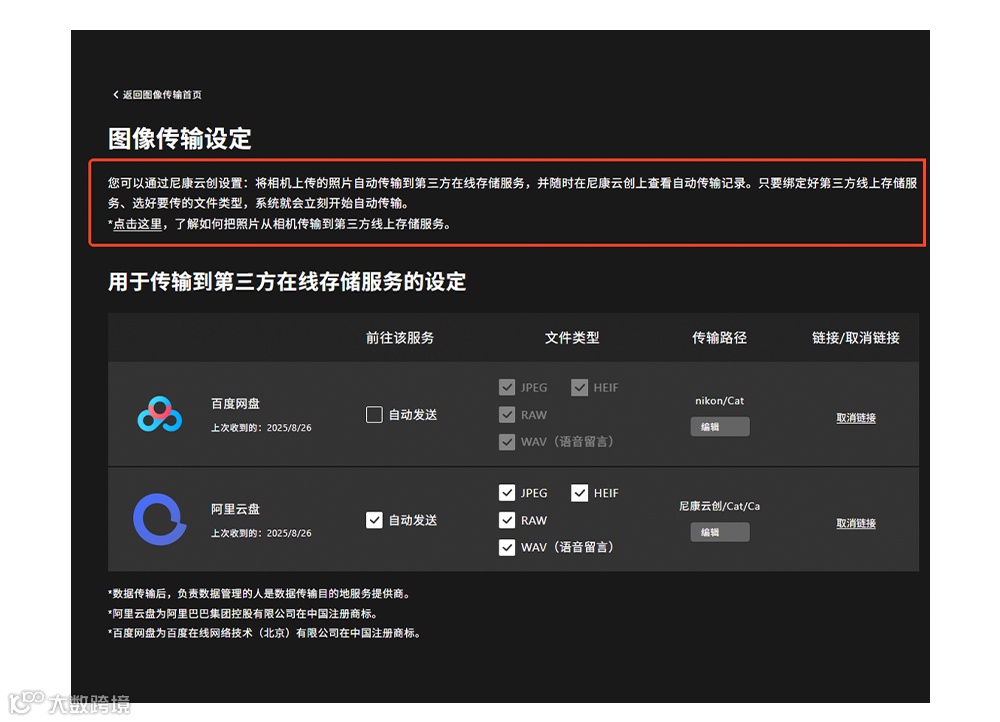Click 取消链接 for 百度网盘
The height and width of the screenshot is (722, 1000).
856,418
